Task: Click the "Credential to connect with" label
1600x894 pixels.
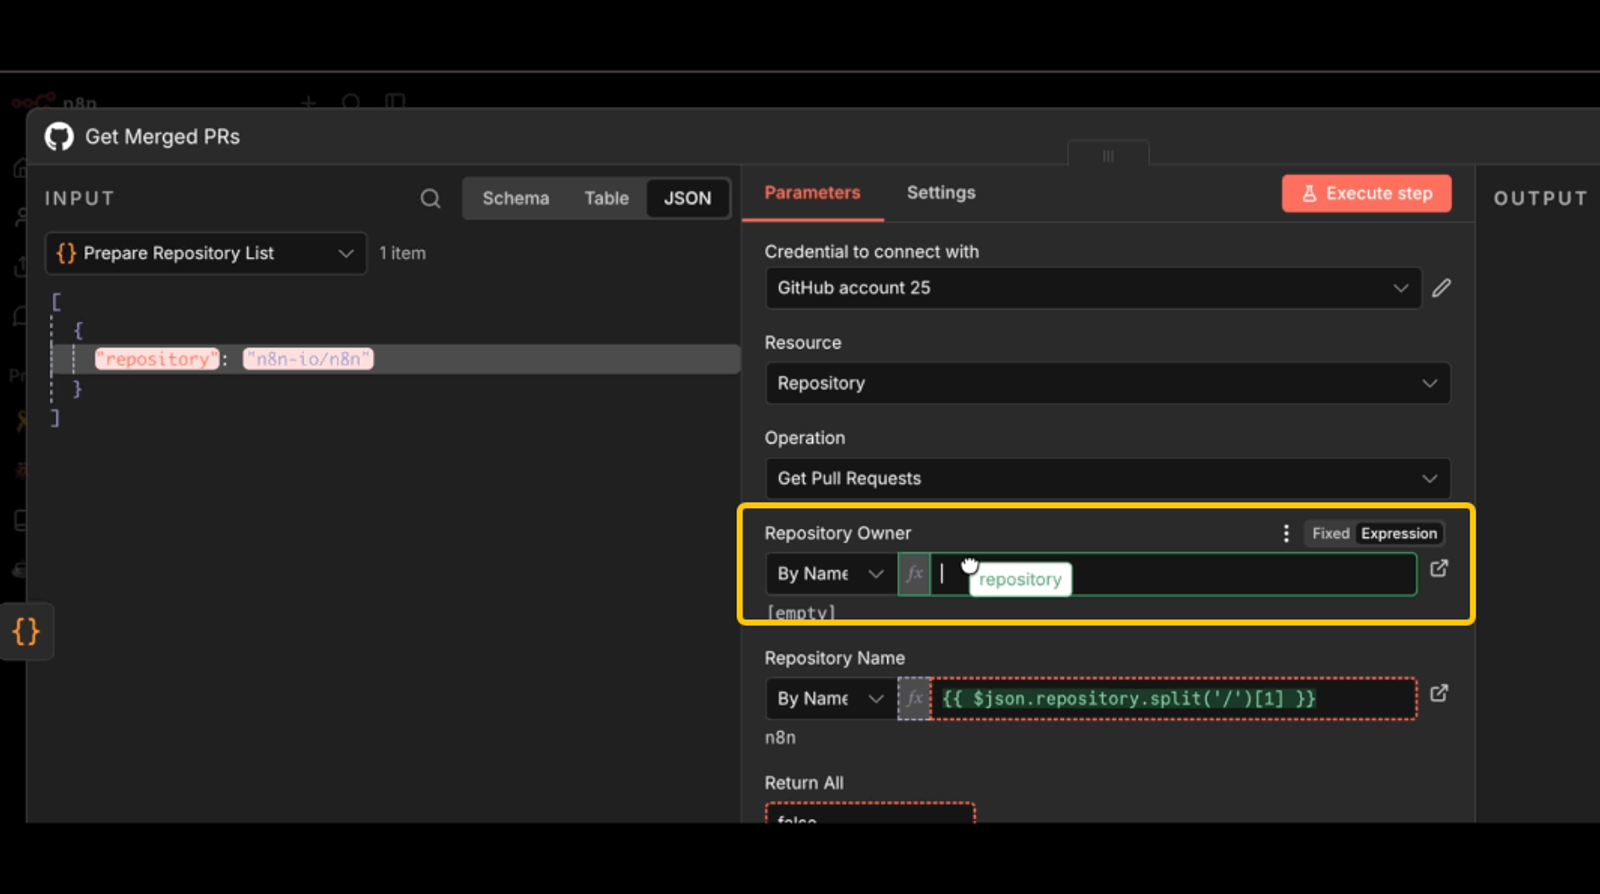Action: point(871,252)
